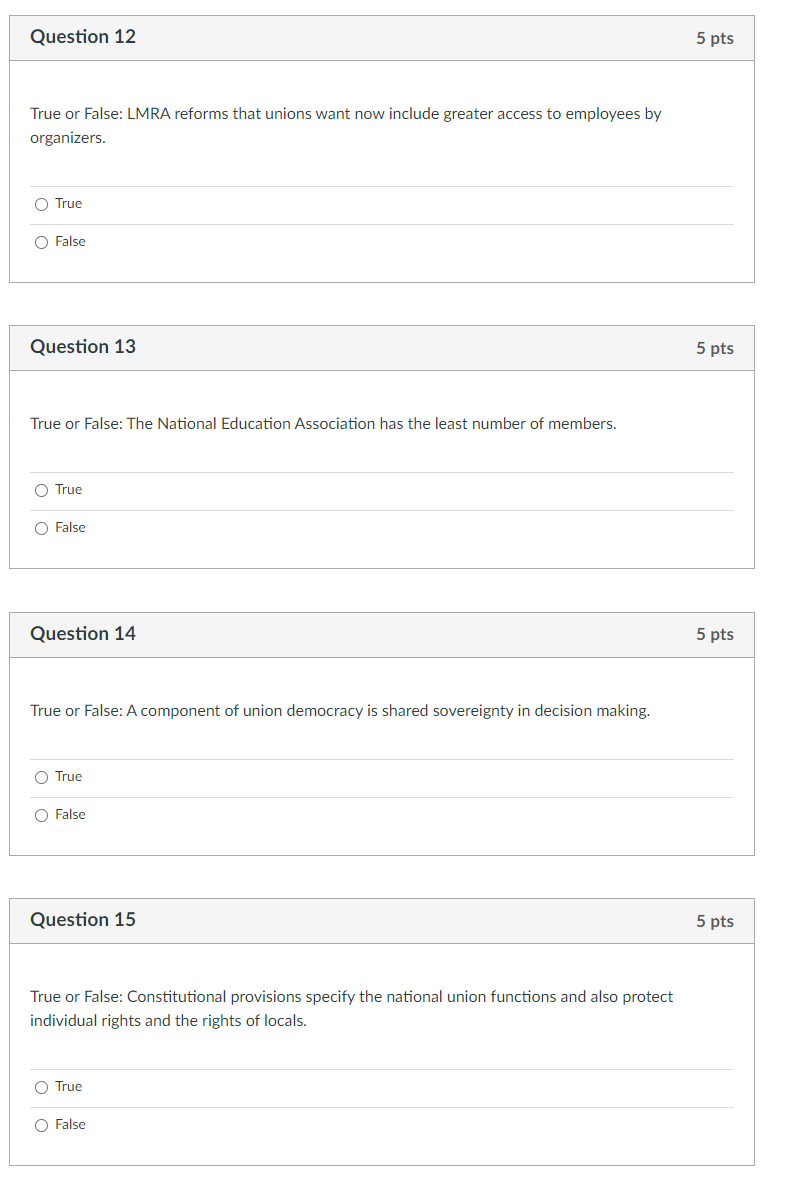Click the Question 13 header
This screenshot has height=1195, width=810.
tap(84, 347)
